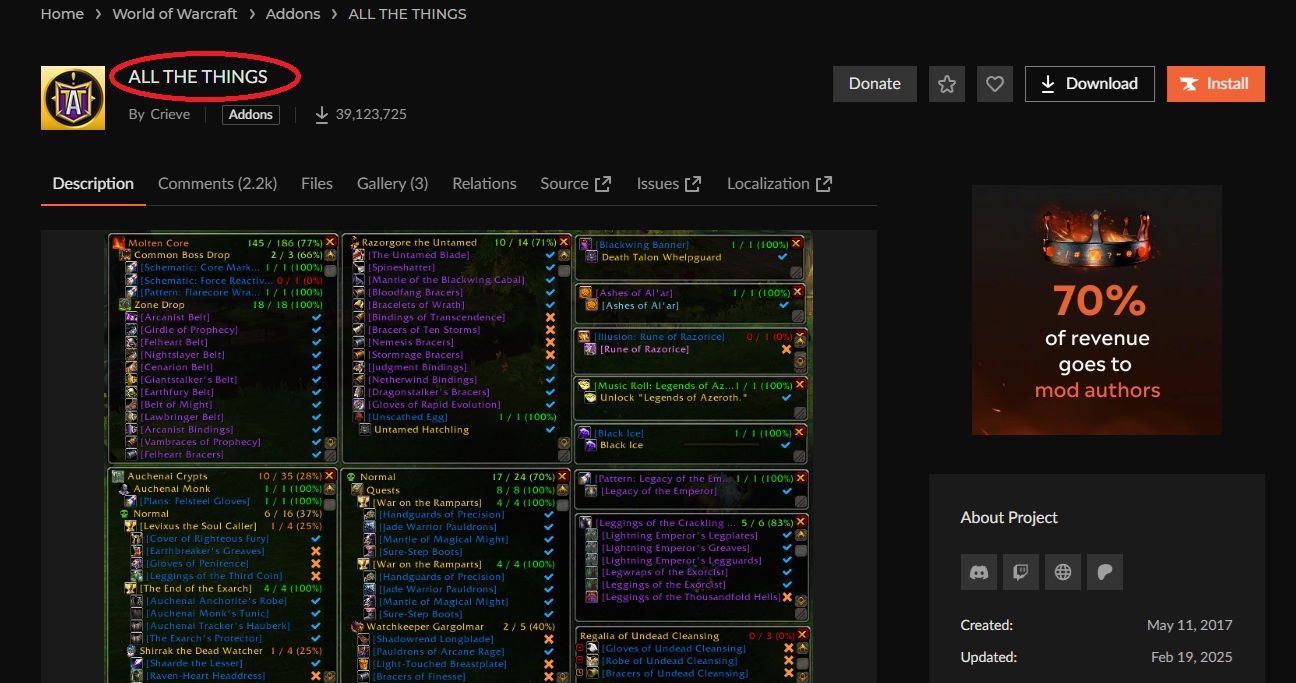Favorite the project with the star icon
This screenshot has width=1296, height=683.
click(x=946, y=84)
